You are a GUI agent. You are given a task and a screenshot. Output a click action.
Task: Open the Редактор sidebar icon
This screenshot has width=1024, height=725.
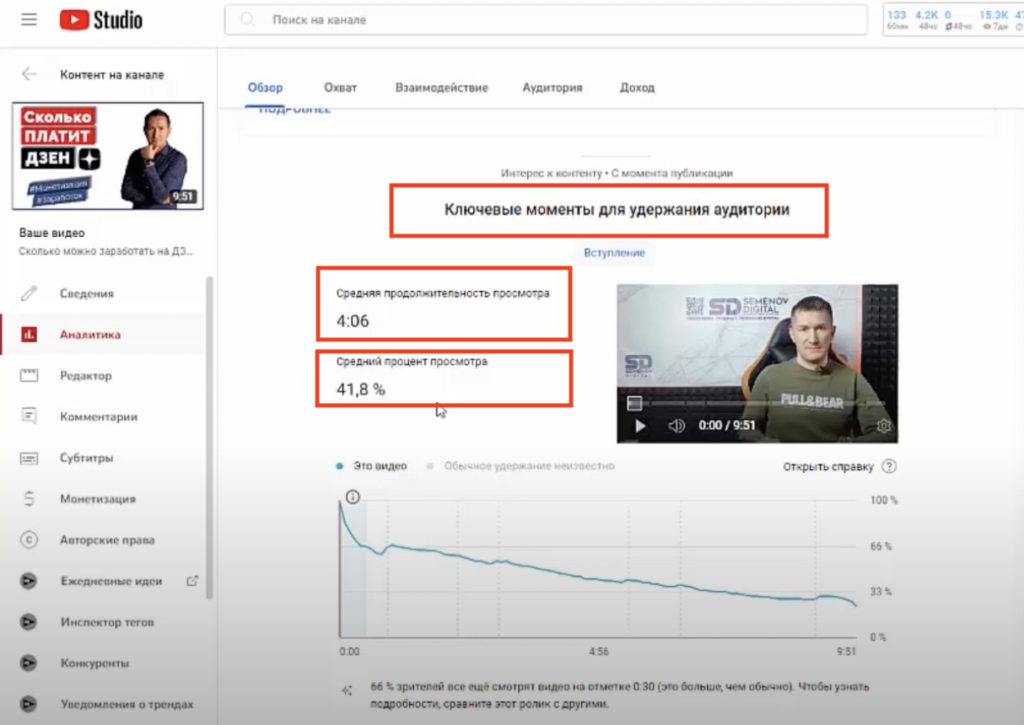click(x=29, y=376)
